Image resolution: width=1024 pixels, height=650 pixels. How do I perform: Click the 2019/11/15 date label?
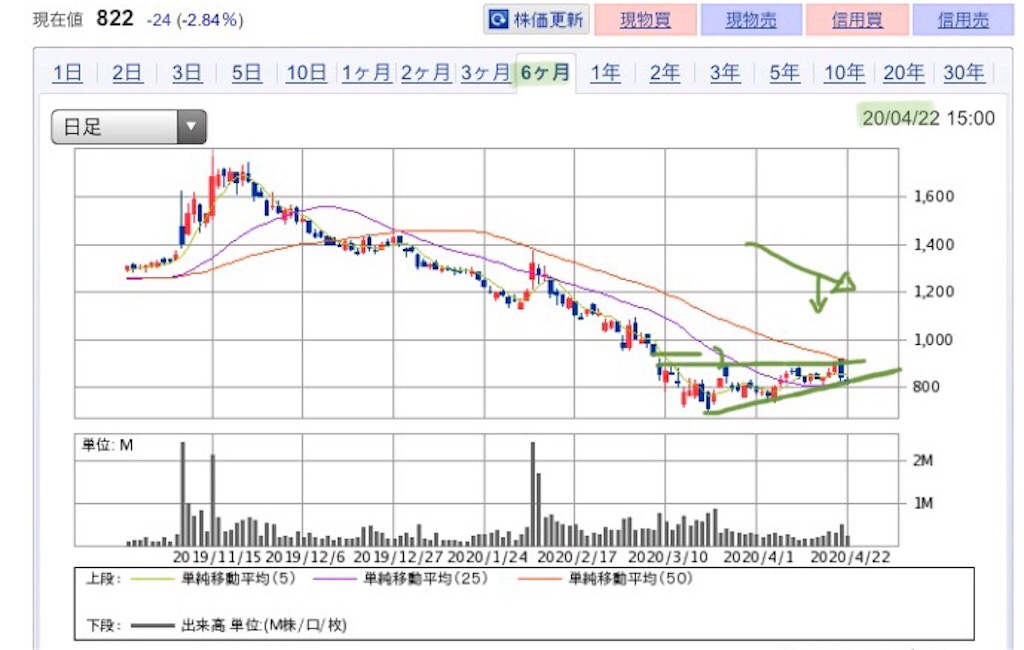217,557
